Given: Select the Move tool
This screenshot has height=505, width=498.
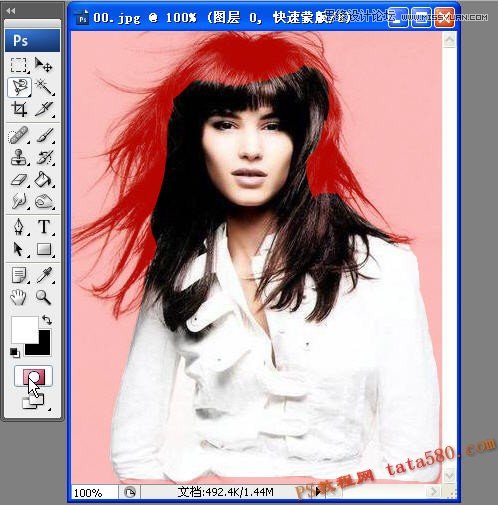Looking at the screenshot, I should click(x=44, y=65).
